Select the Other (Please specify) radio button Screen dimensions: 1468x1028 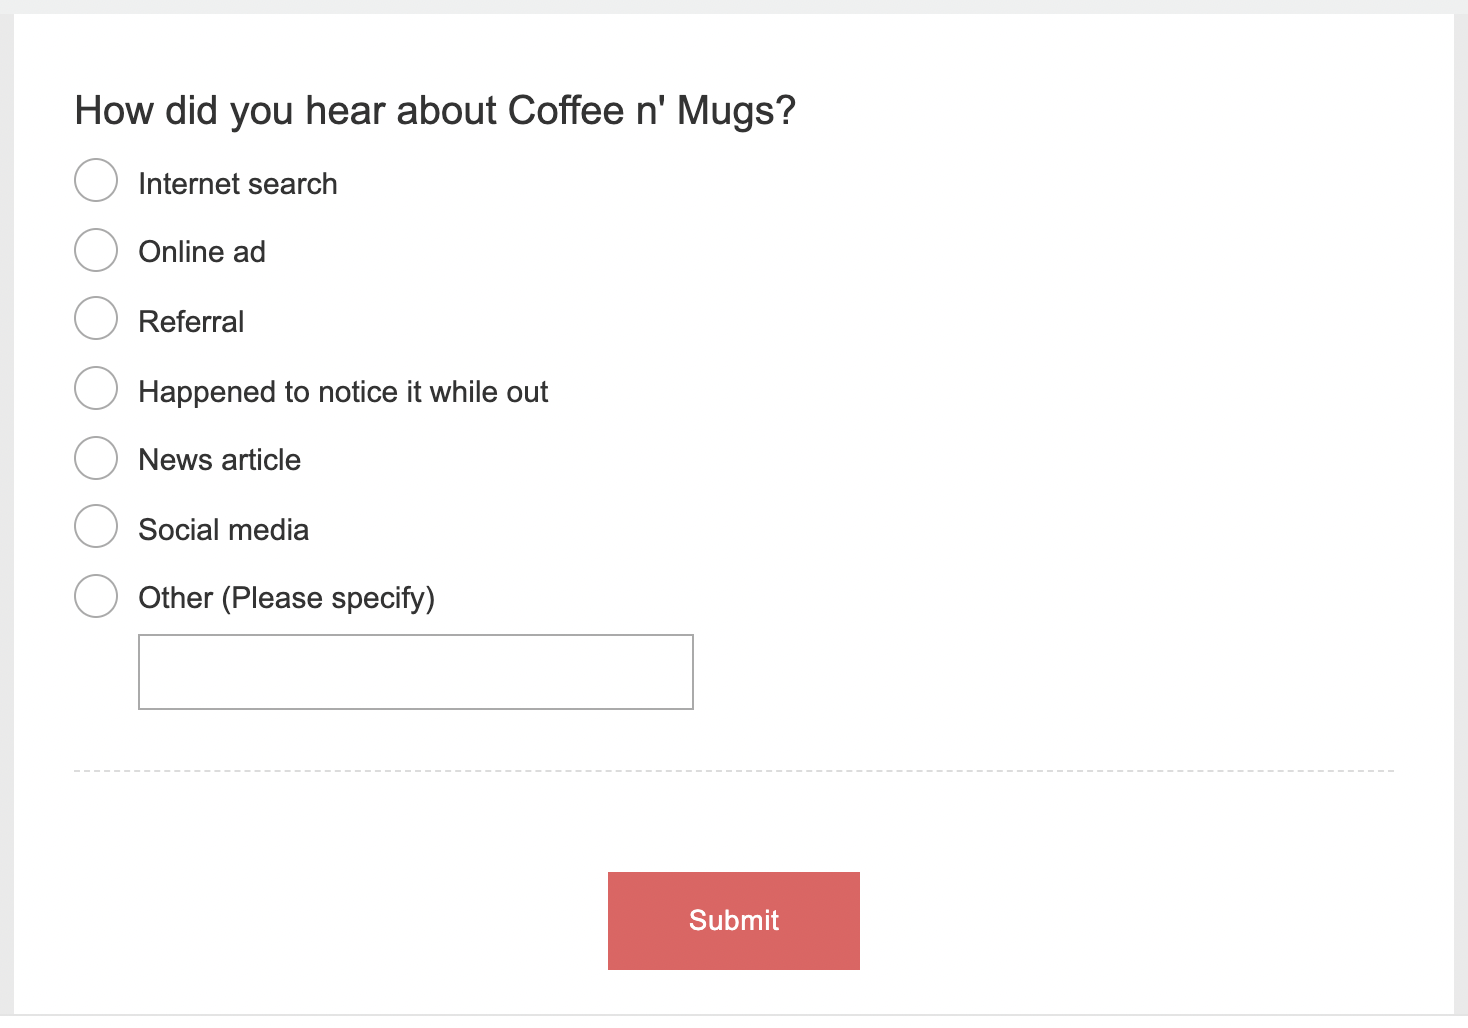pyautogui.click(x=96, y=596)
